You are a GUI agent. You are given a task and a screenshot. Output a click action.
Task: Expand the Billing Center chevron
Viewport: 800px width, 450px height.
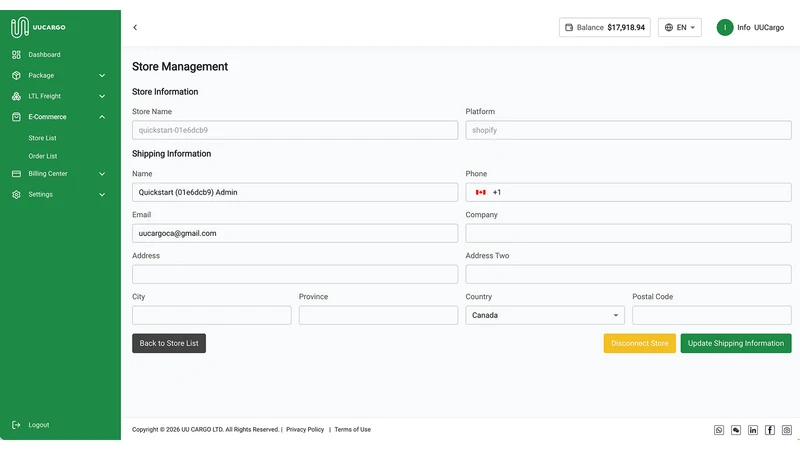102,174
